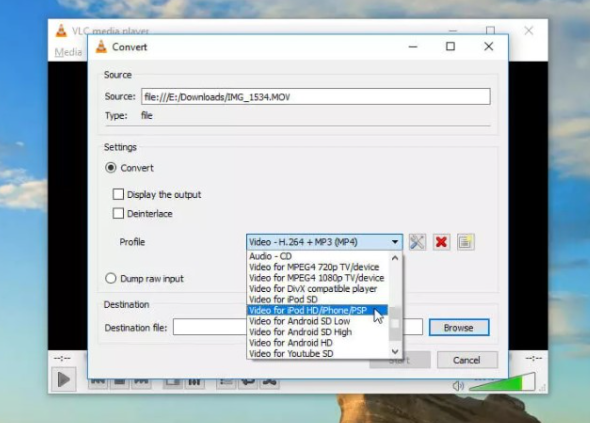Maximize the Convert dialog
This screenshot has width=590, height=423.
coord(450,47)
